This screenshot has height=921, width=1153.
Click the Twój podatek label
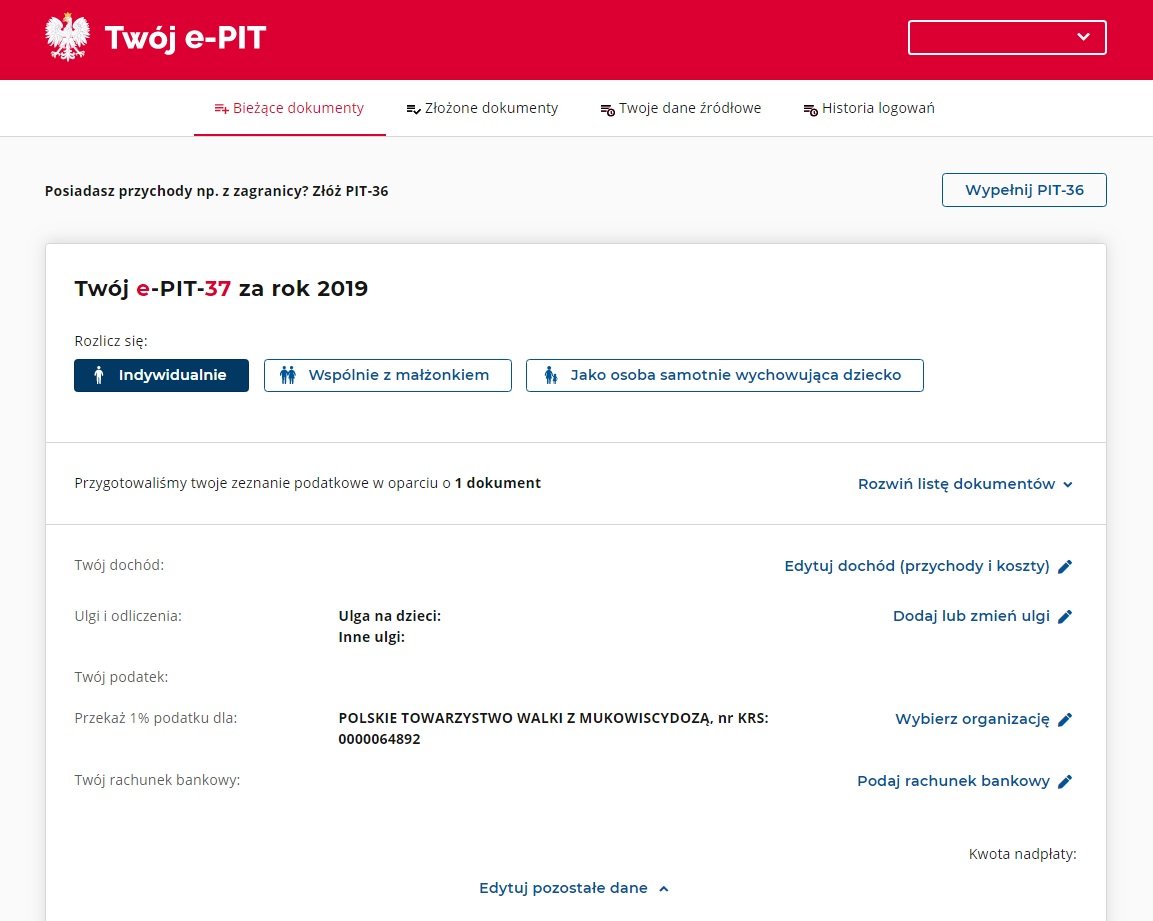coord(121,677)
